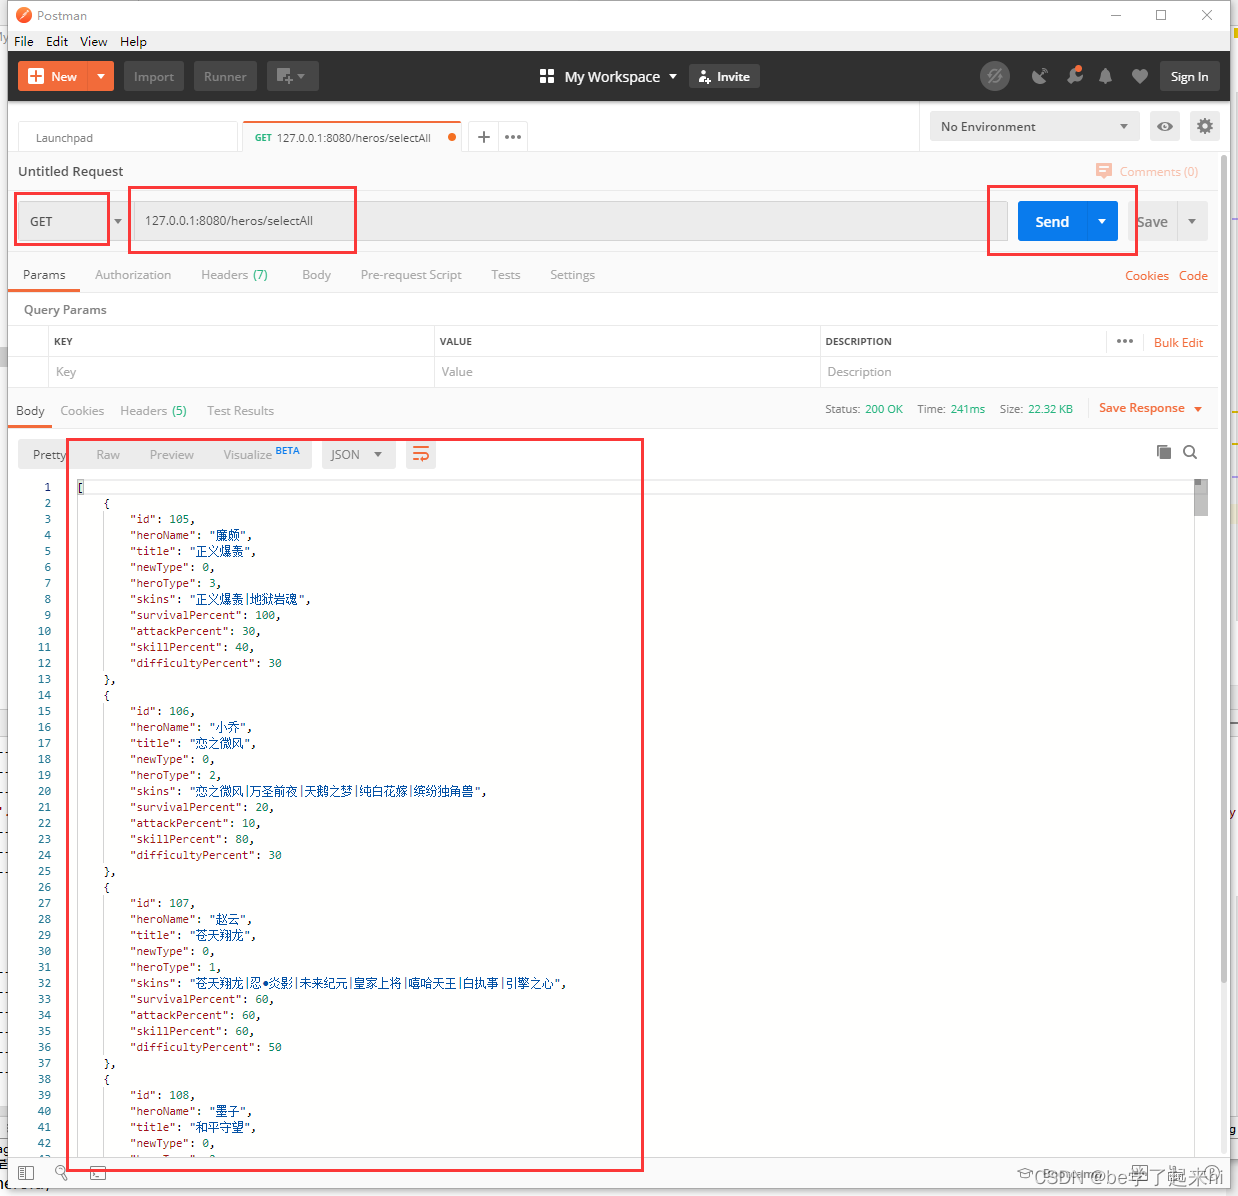Click the heart icon in header
This screenshot has height=1196, width=1238.
(x=1139, y=76)
